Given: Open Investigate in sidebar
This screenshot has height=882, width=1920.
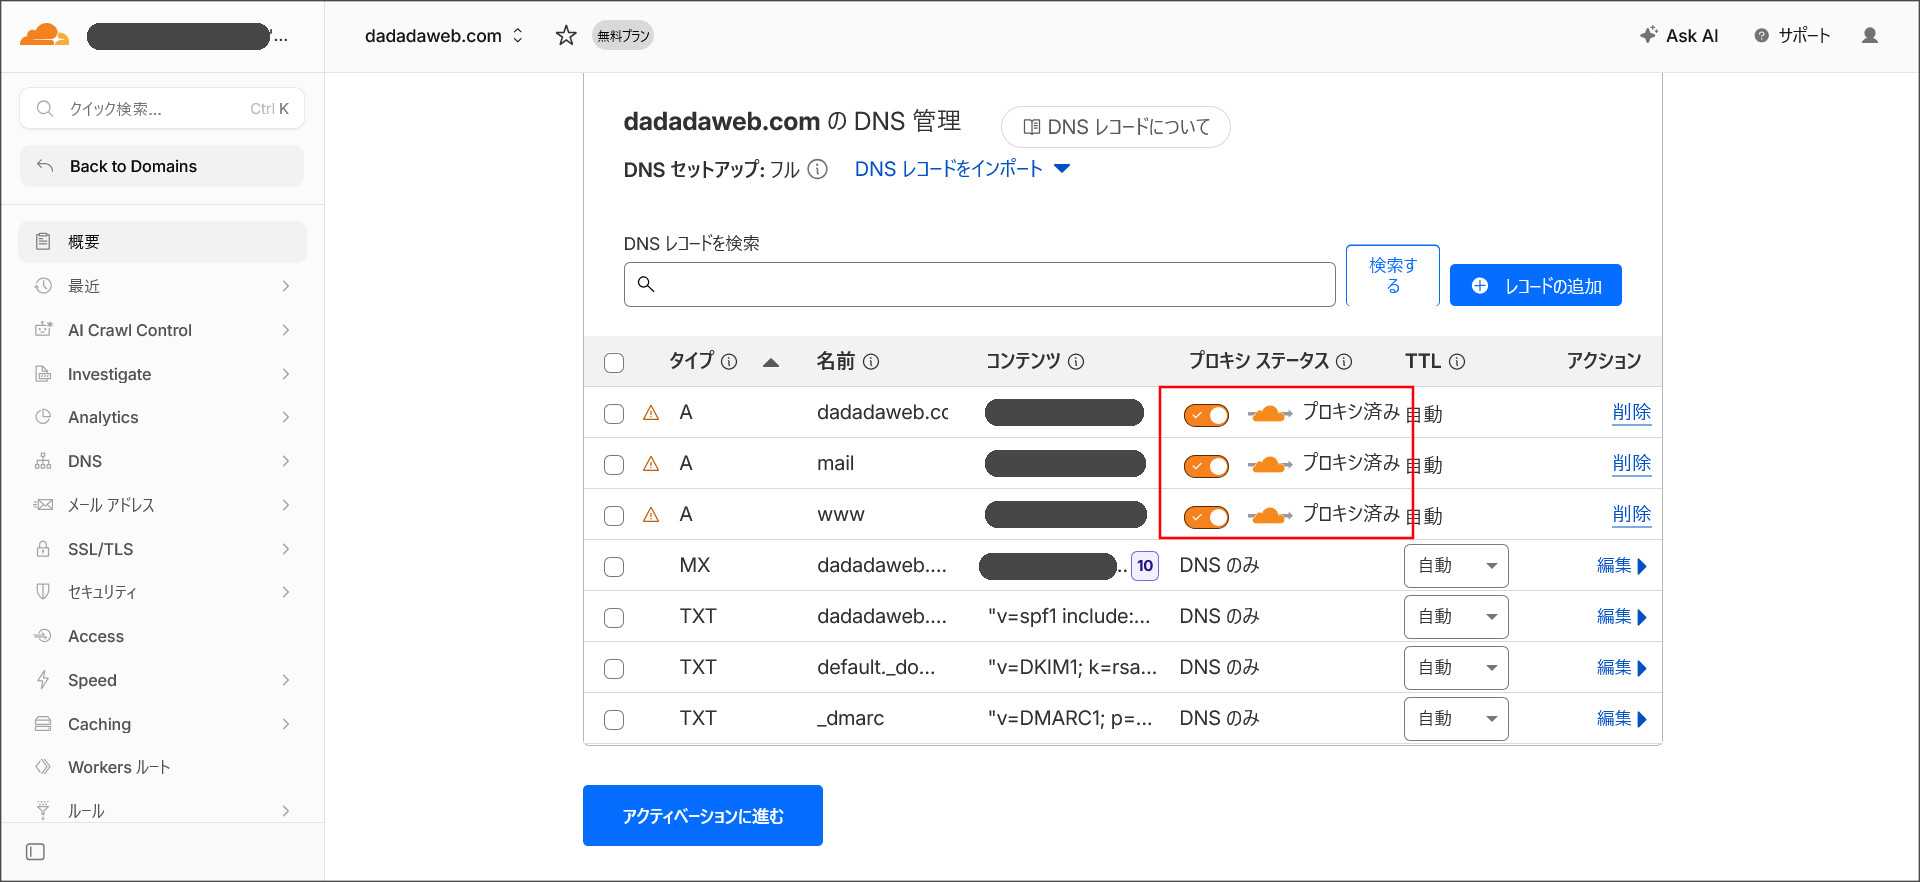Looking at the screenshot, I should tap(162, 374).
